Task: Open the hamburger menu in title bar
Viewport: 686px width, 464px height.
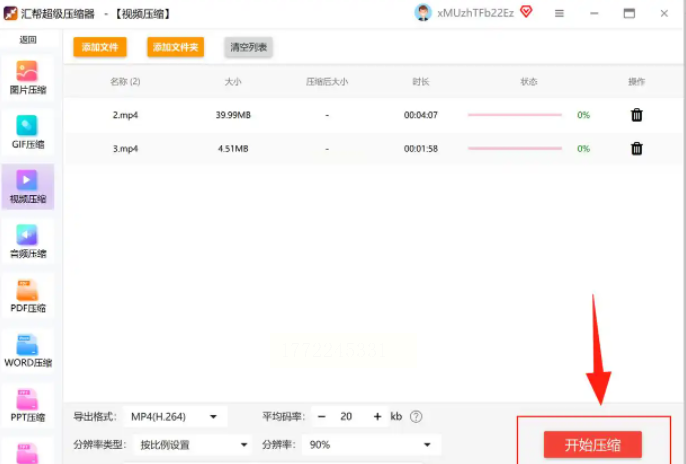Action: (559, 14)
